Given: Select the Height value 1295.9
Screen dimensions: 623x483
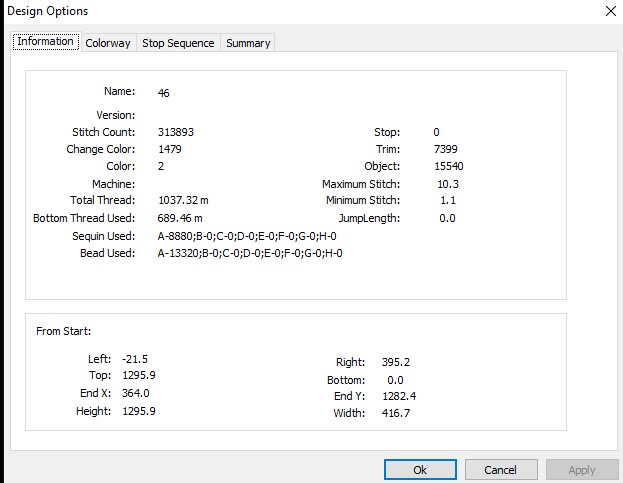Looking at the screenshot, I should pyautogui.click(x=139, y=411).
